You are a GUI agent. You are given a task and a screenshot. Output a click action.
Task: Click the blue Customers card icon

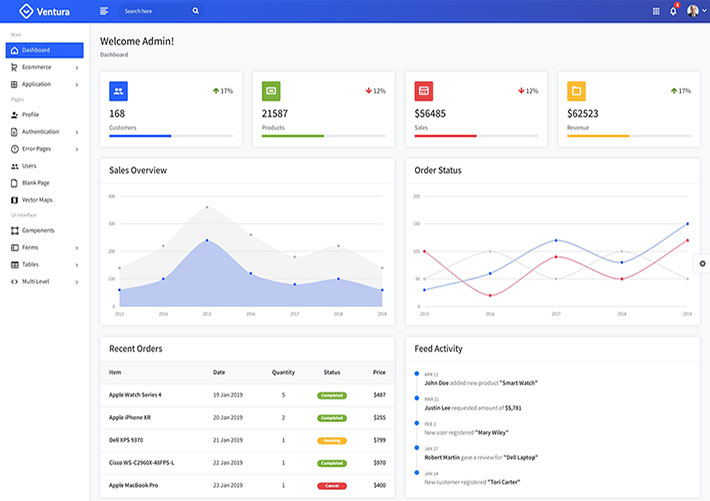click(118, 91)
